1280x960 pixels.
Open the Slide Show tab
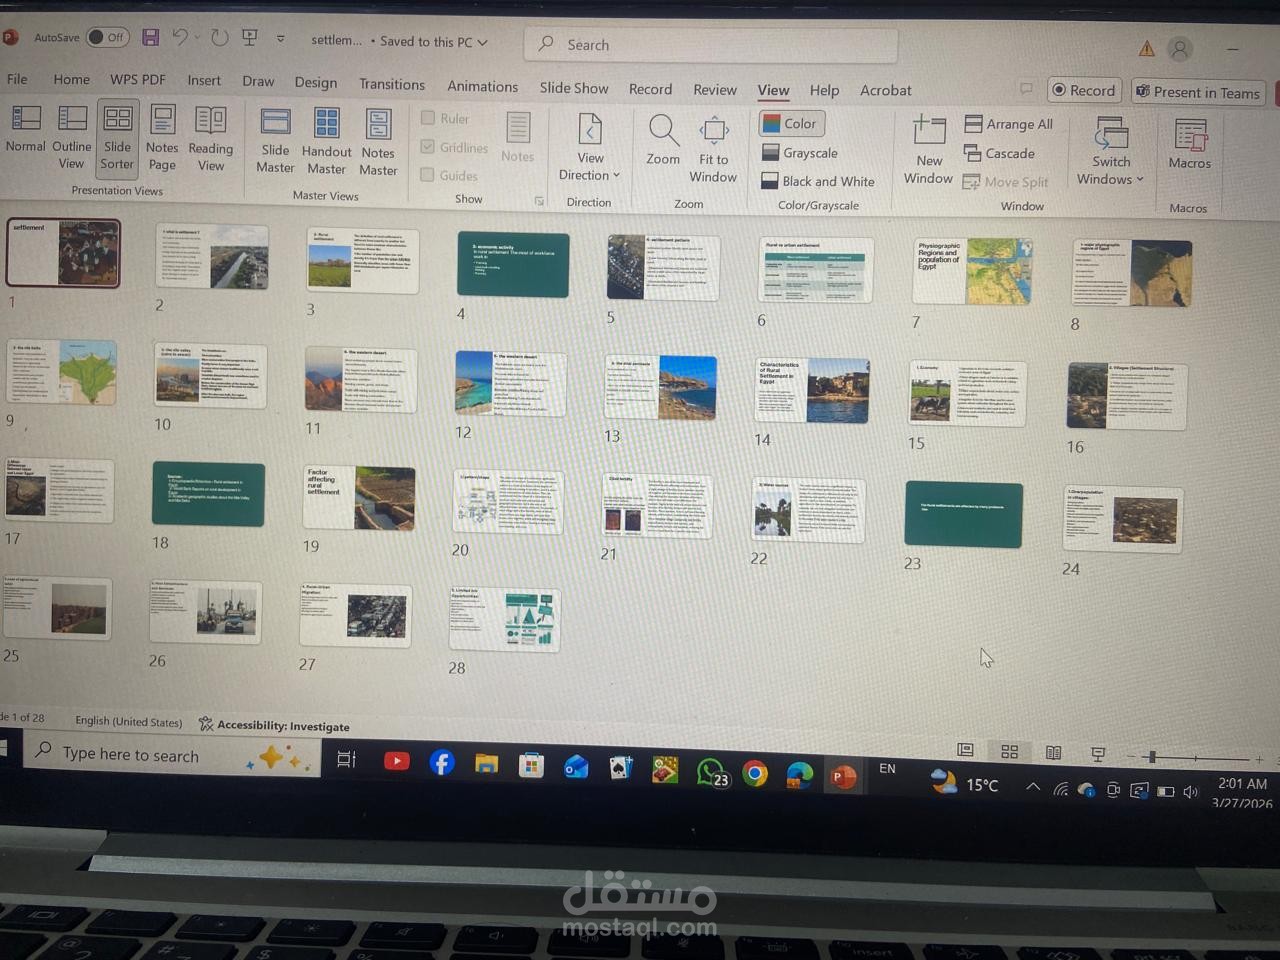573,88
